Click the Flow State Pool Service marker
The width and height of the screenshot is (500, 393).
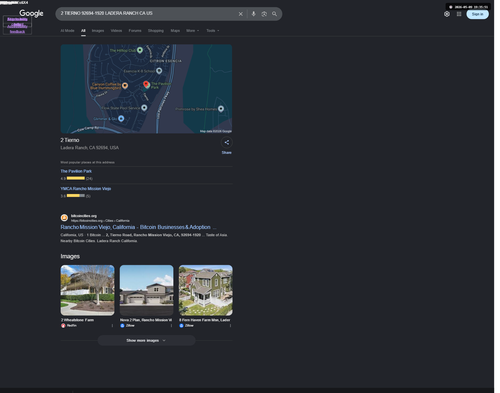pyautogui.click(x=144, y=108)
